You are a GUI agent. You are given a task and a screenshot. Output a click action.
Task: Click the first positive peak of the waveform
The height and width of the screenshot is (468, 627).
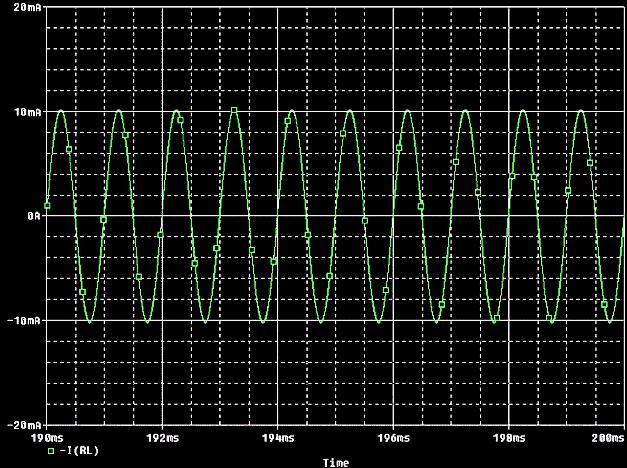(61, 111)
